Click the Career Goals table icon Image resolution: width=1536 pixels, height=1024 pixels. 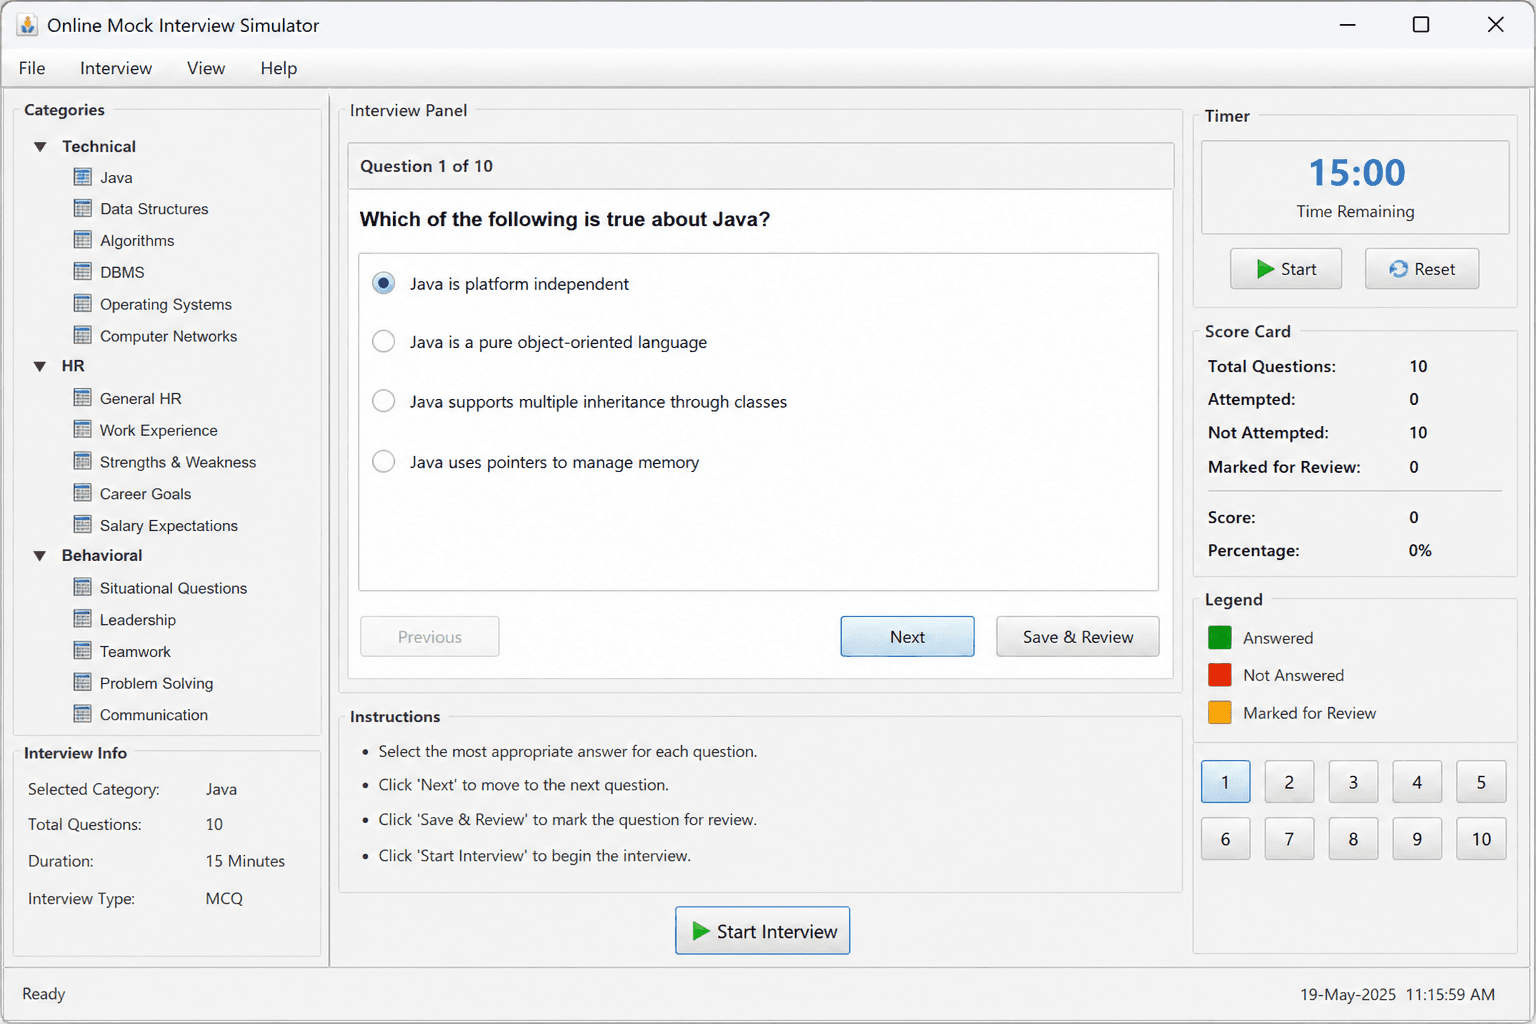[83, 493]
